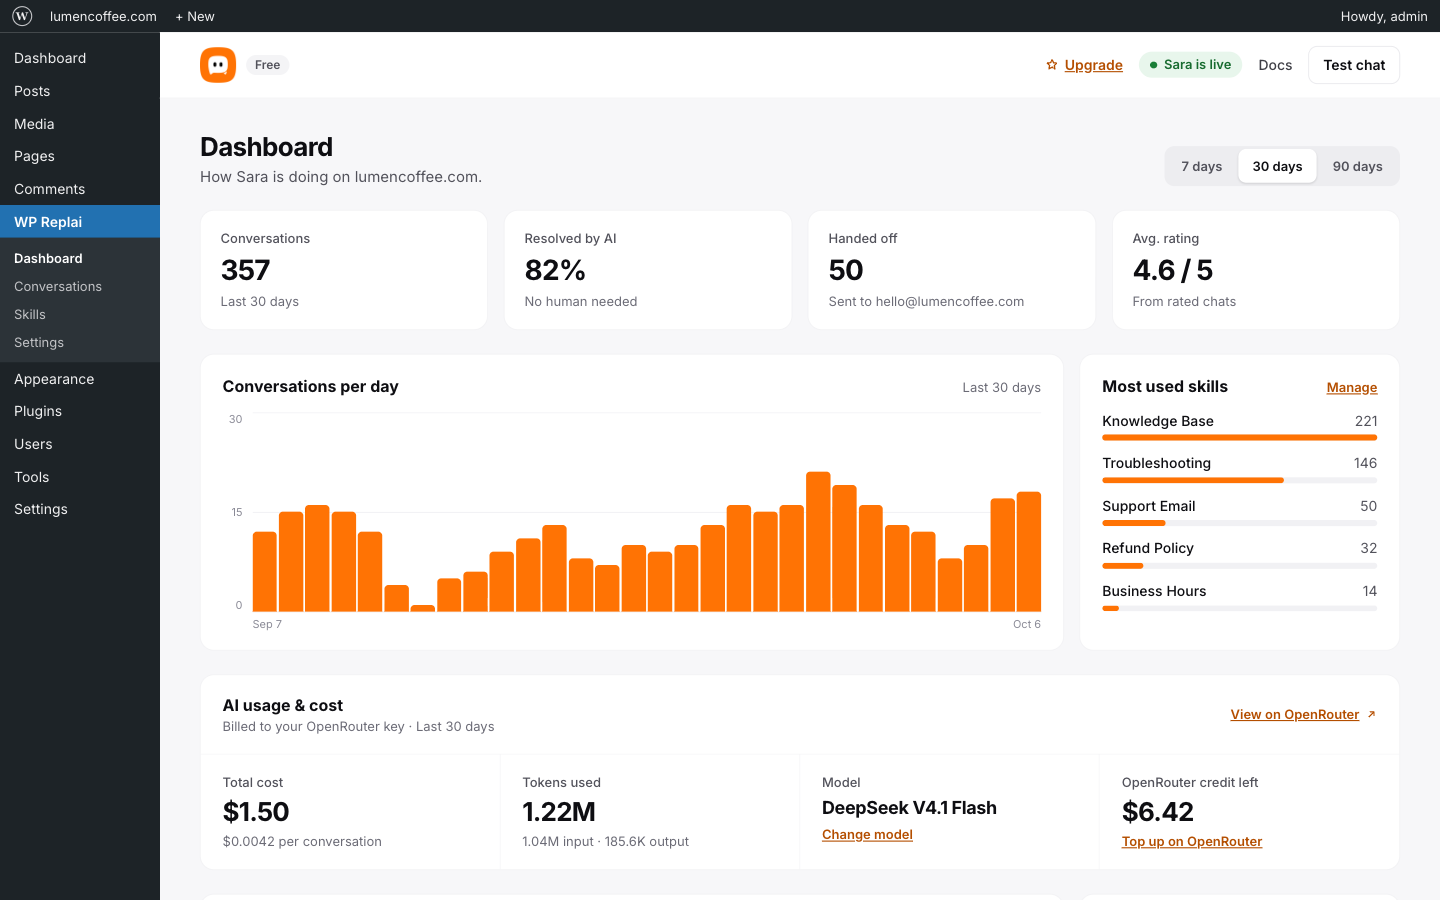
Task: Click the orange WP Replai chat logo
Action: click(x=218, y=65)
